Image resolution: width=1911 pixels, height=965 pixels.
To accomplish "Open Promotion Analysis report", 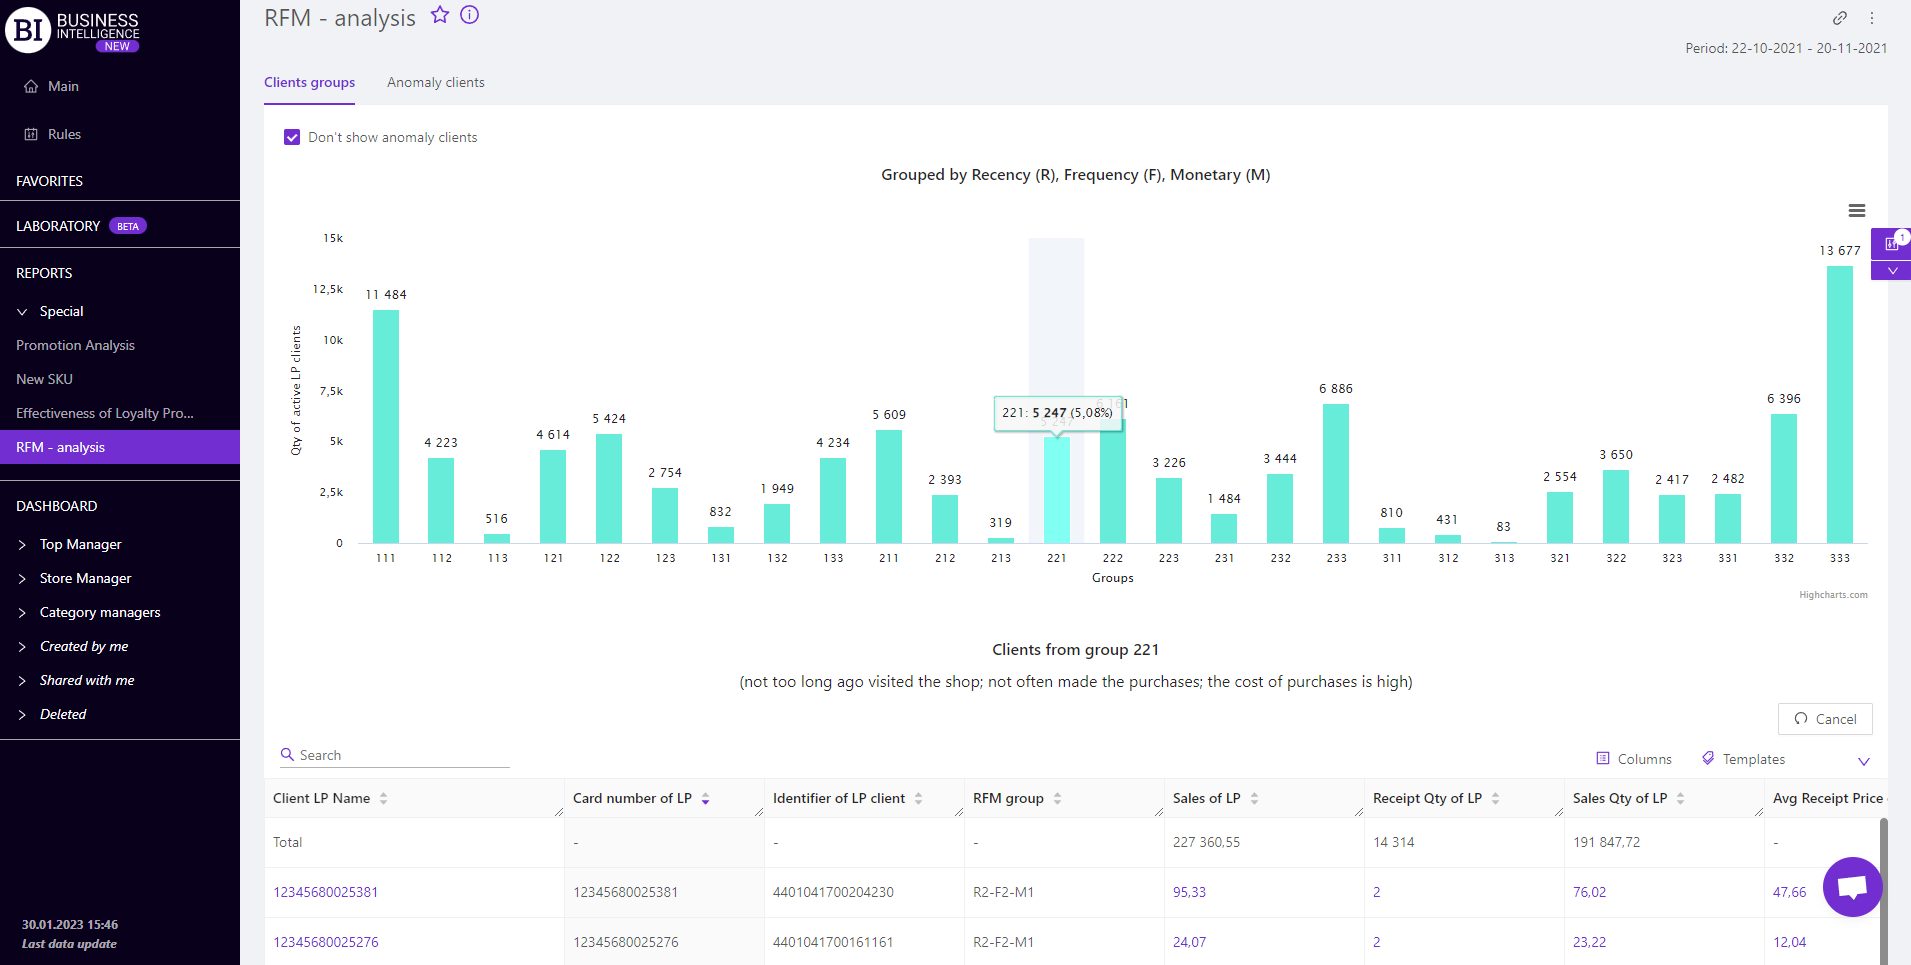I will [75, 346].
